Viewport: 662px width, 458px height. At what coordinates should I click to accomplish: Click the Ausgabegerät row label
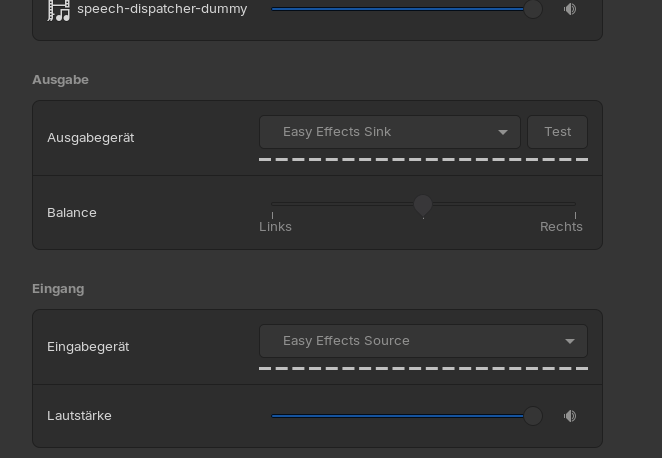(x=90, y=138)
